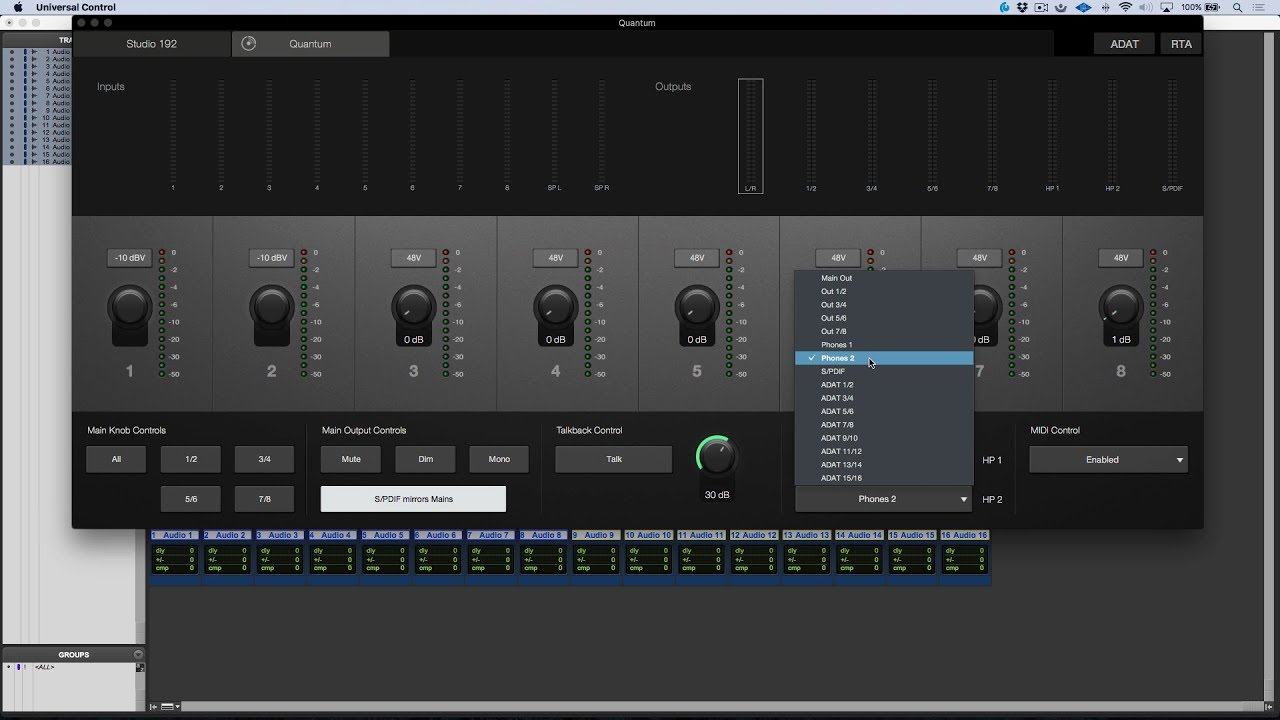Viewport: 1280px width, 720px height.
Task: Select the L/R output meter
Action: pos(750,136)
